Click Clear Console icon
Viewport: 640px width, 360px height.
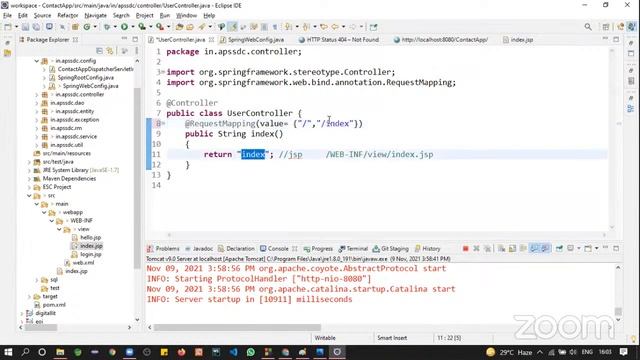502,249
